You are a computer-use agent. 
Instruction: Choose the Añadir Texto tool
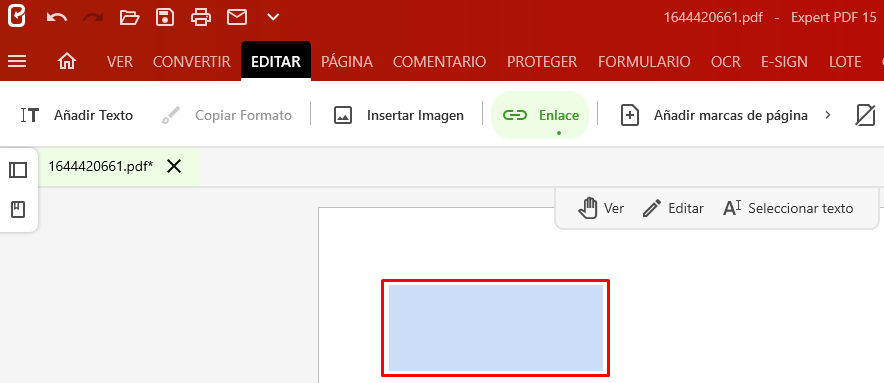(x=77, y=115)
